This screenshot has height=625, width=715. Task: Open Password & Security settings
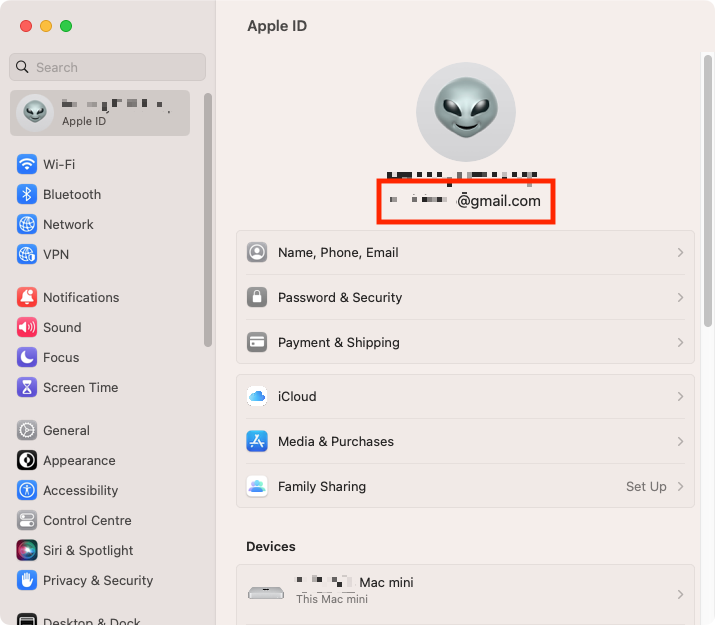click(x=465, y=297)
